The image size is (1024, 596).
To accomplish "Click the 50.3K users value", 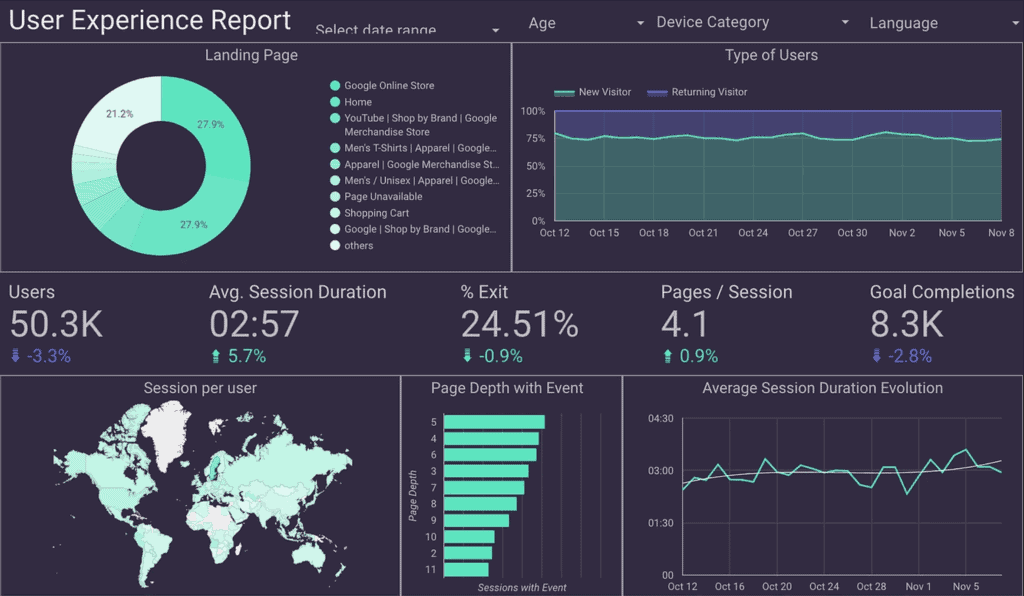I will (x=56, y=324).
